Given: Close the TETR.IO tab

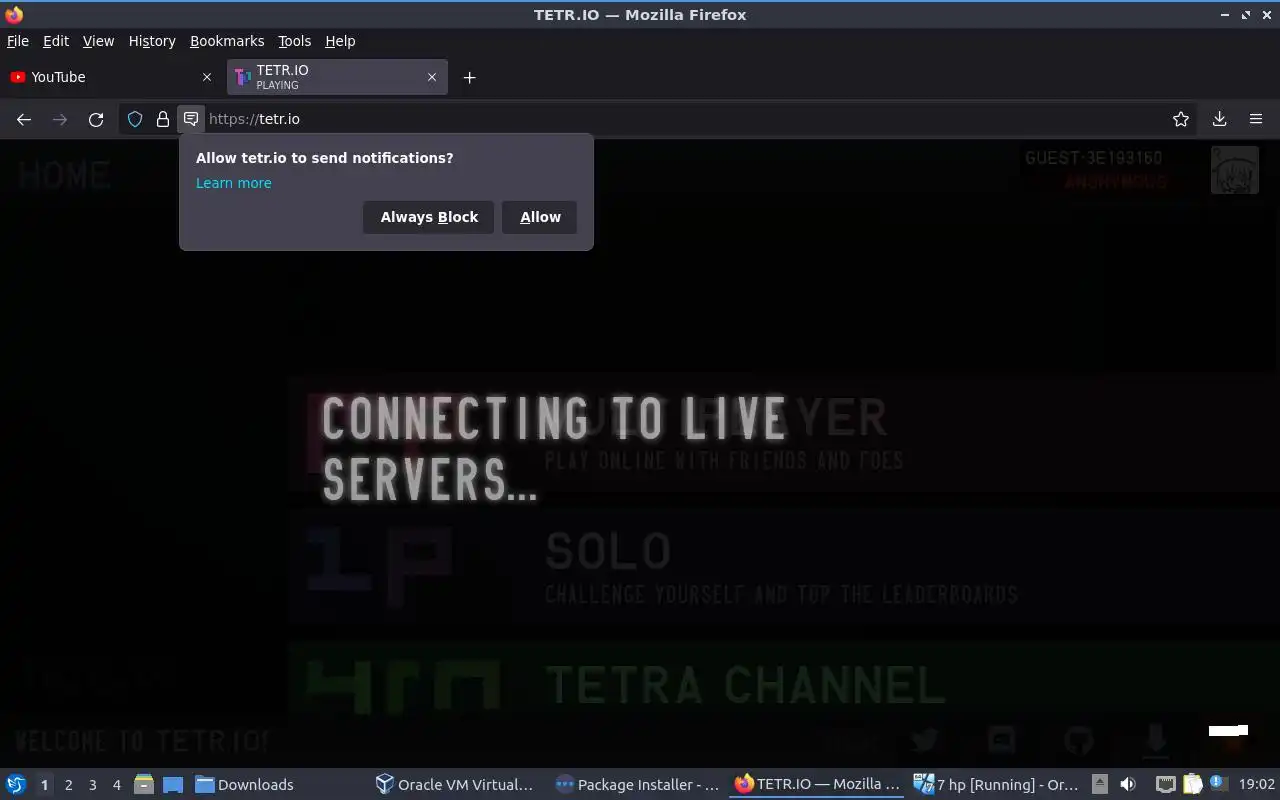Looking at the screenshot, I should click(x=432, y=77).
